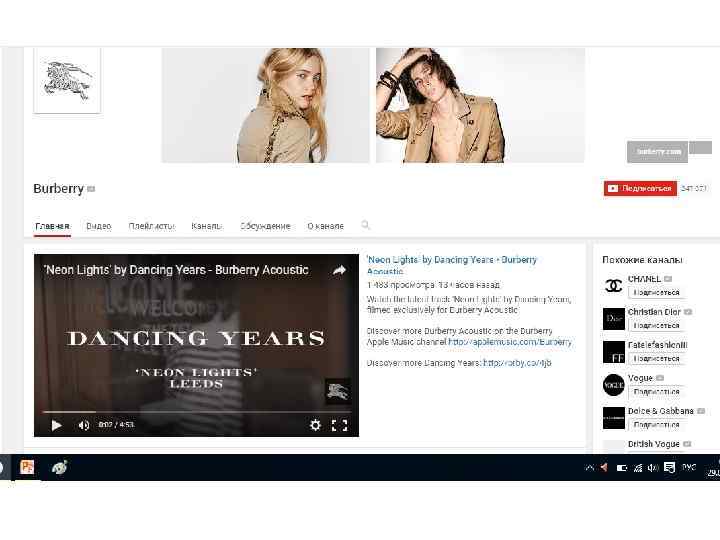Open the action center notifications icon
Viewport: 720px width, 540px height.
[669, 468]
